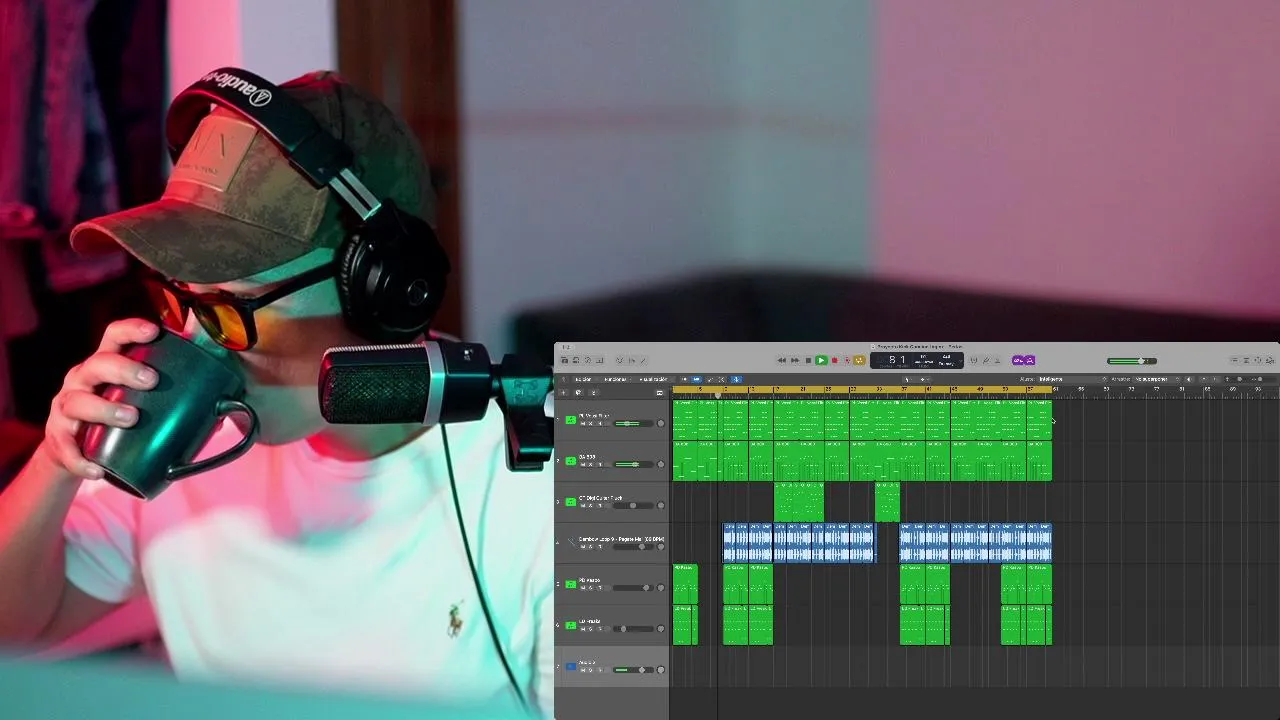Select track 3 green instrument icon
This screenshot has width=1280, height=720.
point(571,502)
